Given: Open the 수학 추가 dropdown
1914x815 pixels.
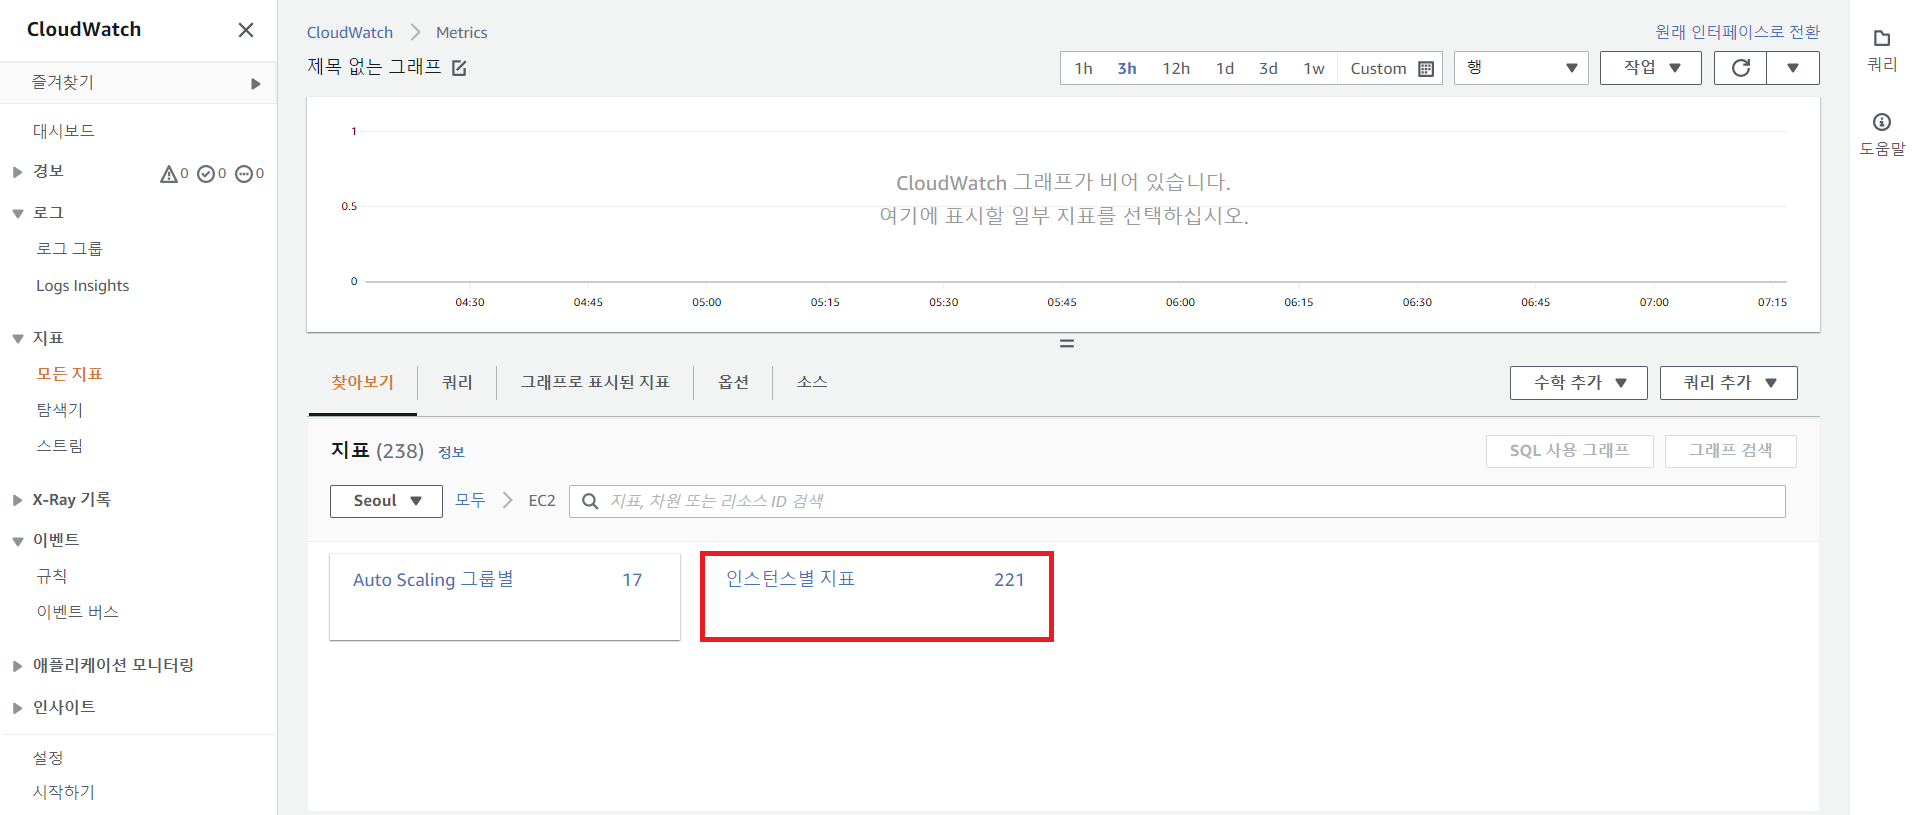Looking at the screenshot, I should (x=1579, y=383).
